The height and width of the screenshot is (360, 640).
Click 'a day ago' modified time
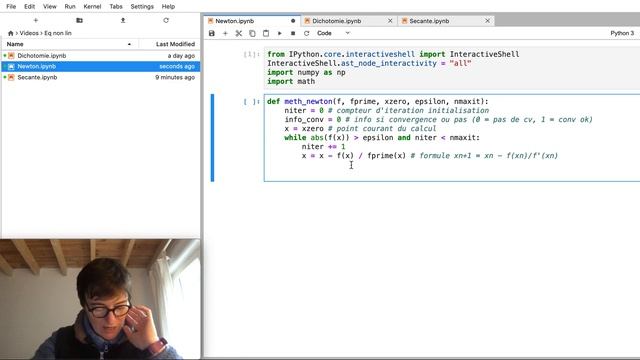pyautogui.click(x=181, y=56)
